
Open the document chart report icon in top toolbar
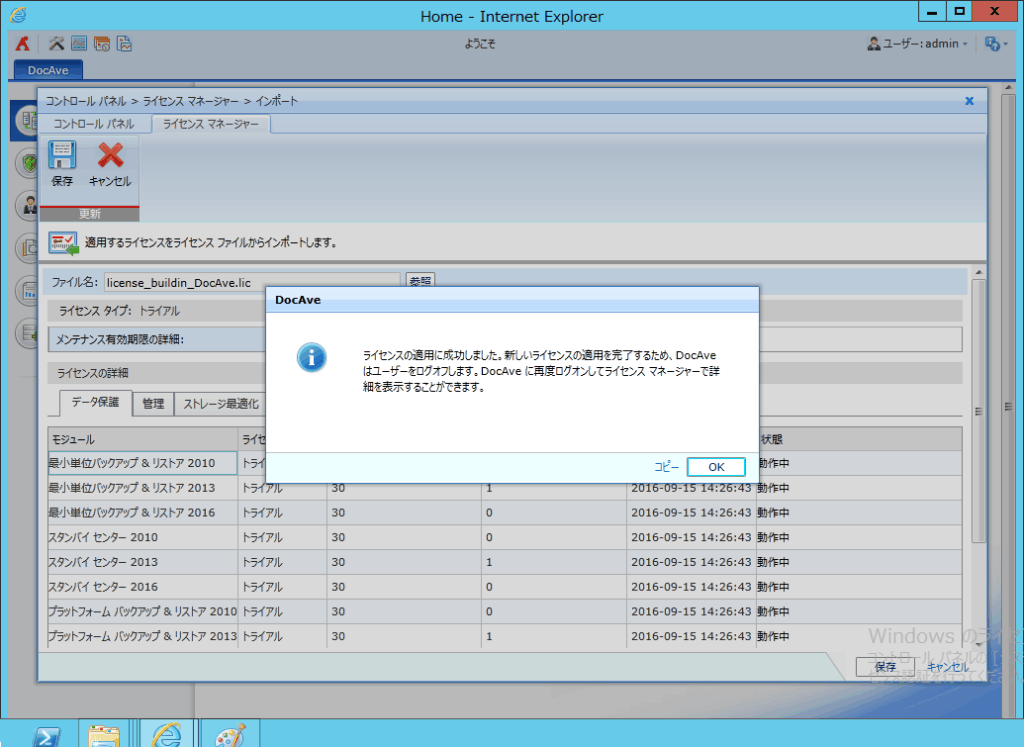[124, 44]
